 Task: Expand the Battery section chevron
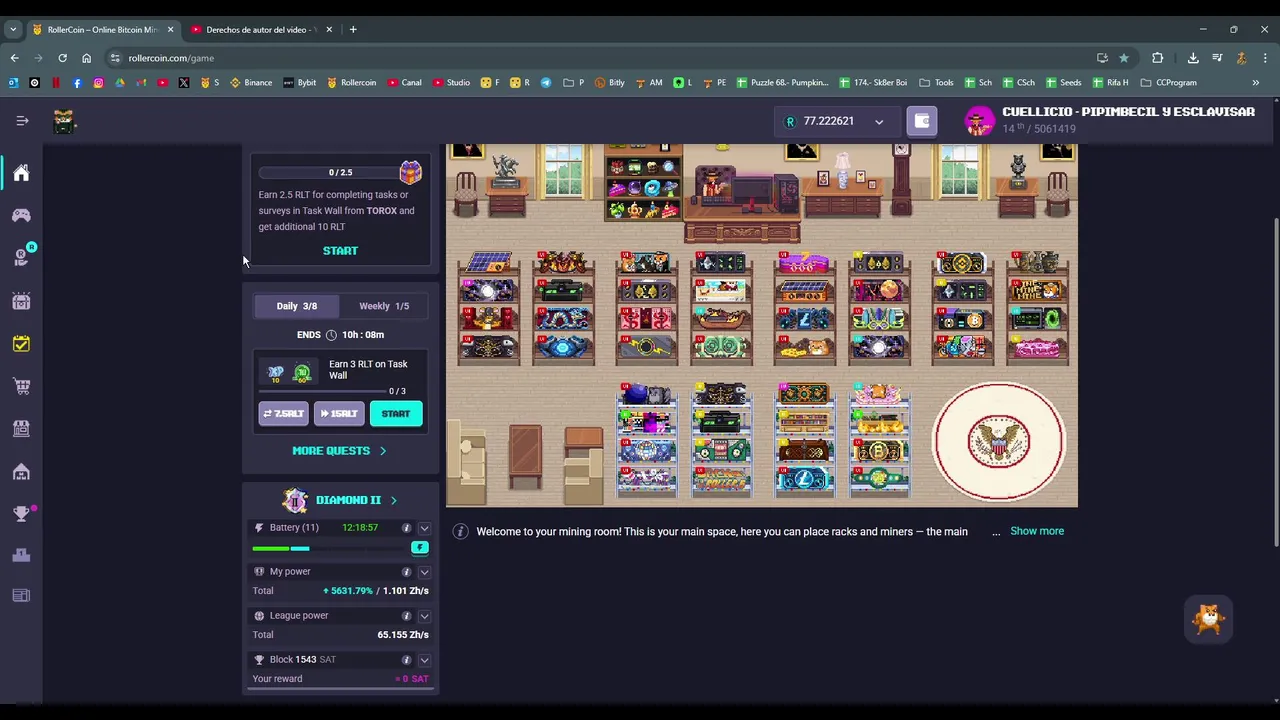(424, 528)
